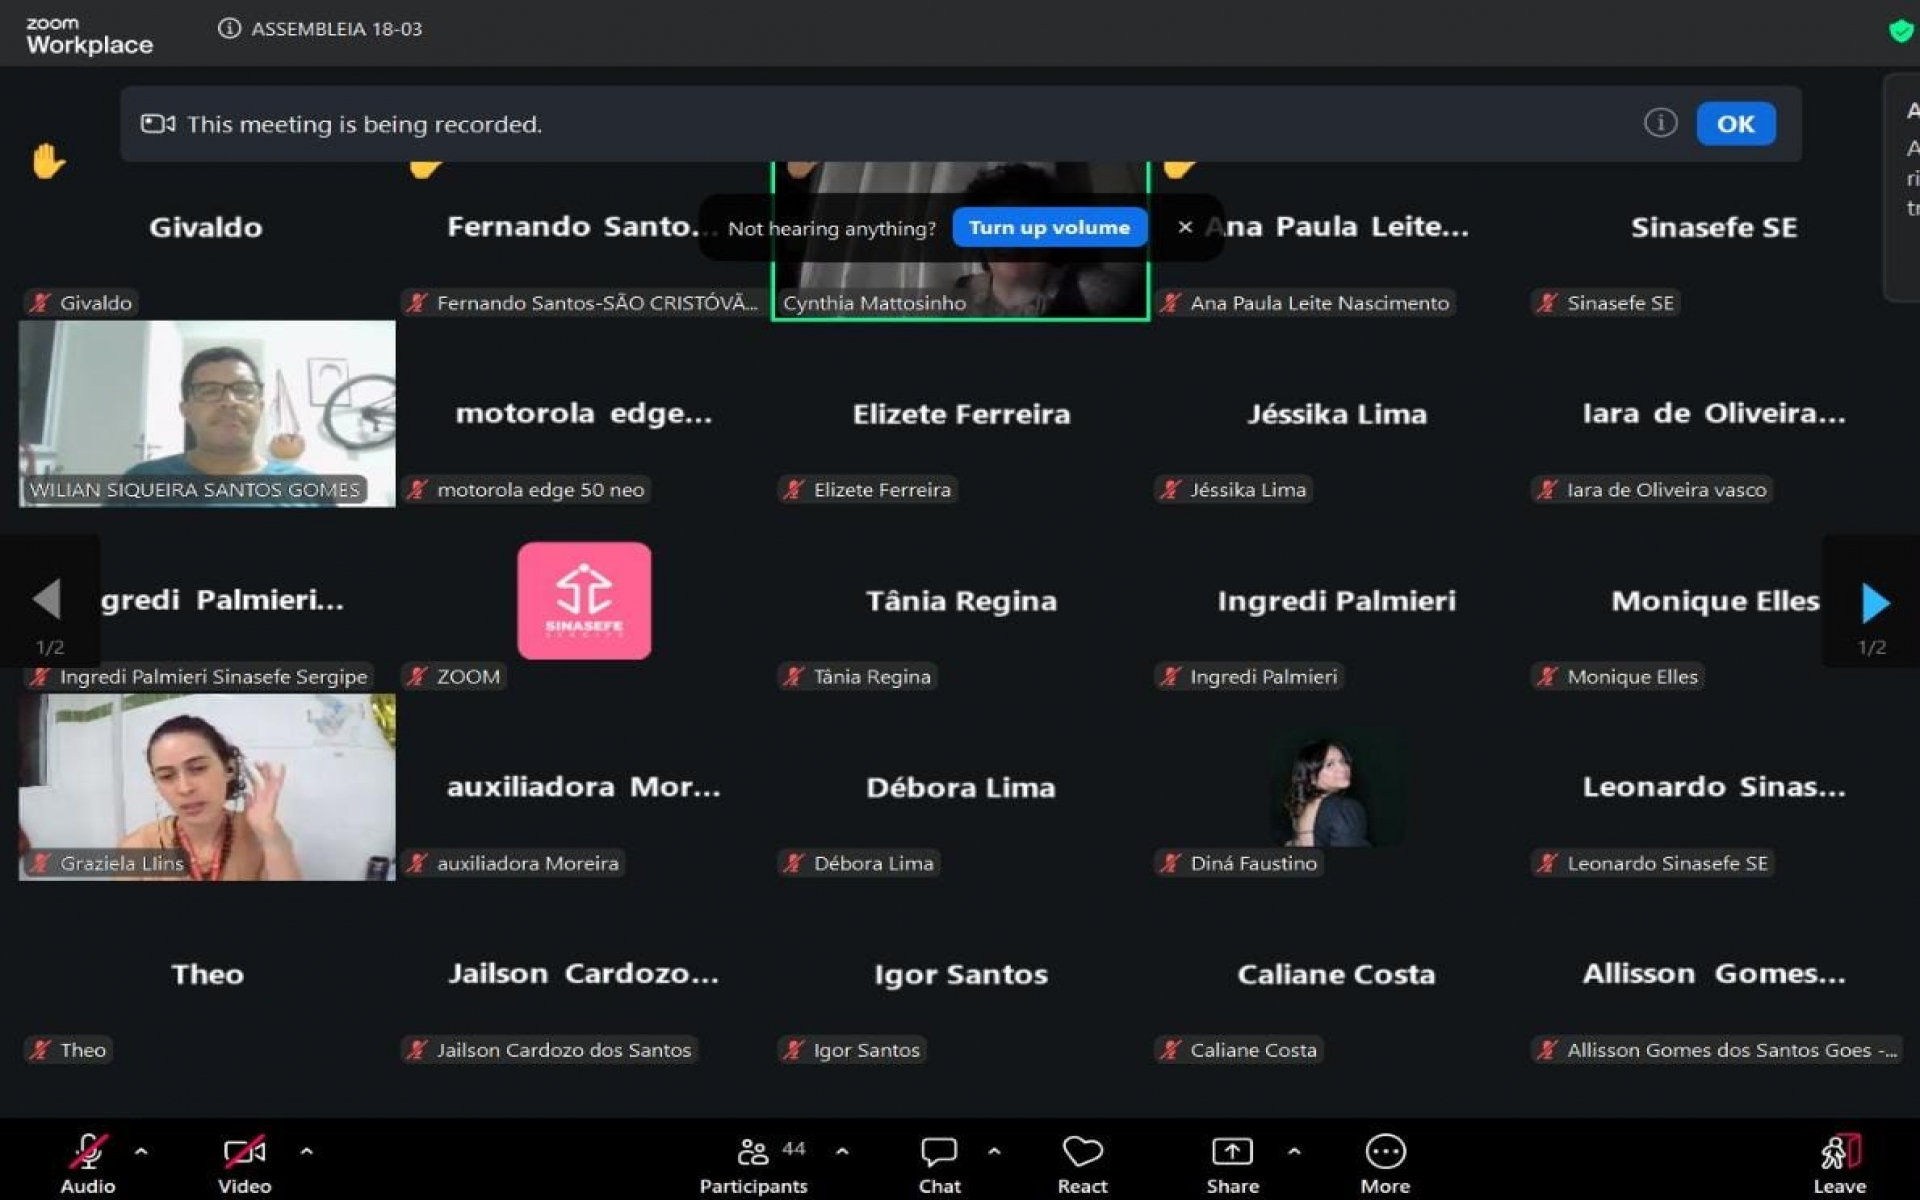Click the green encryption shield icon

pos(1900,30)
